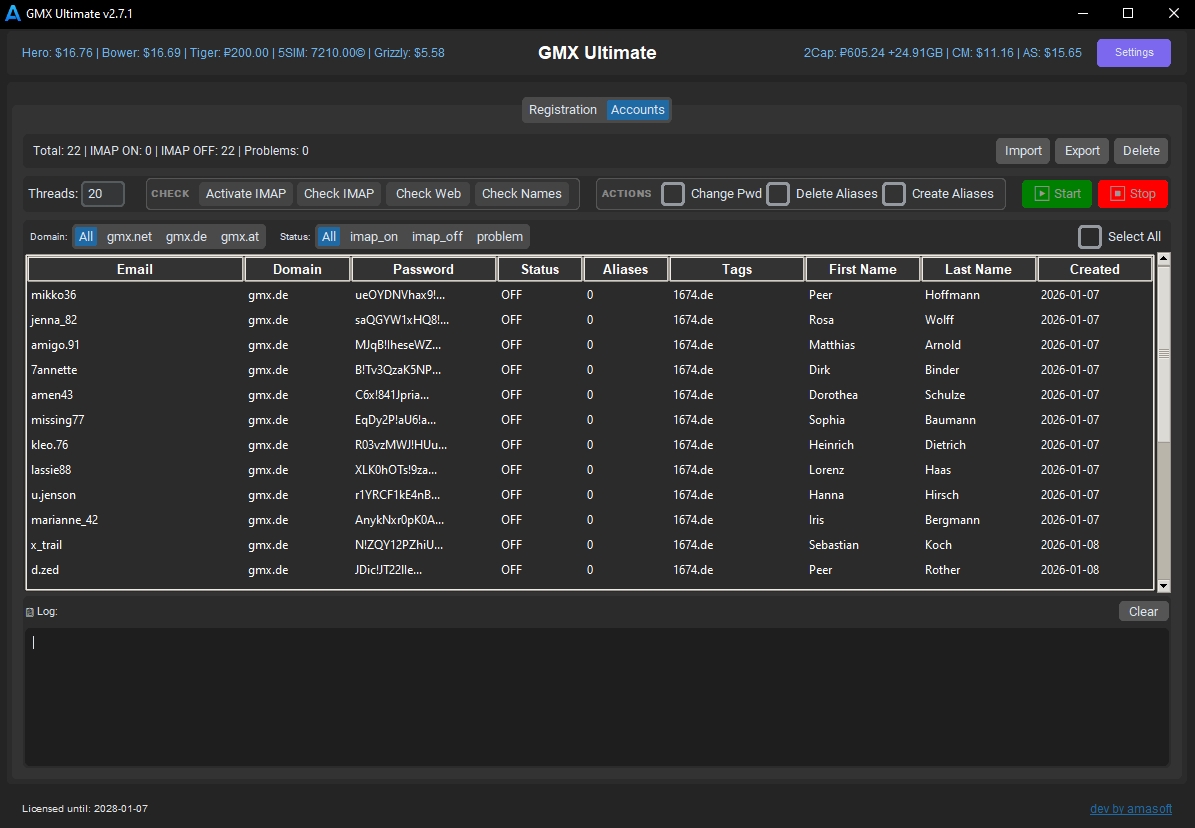Click the Activate IMAP button

click(x=245, y=194)
